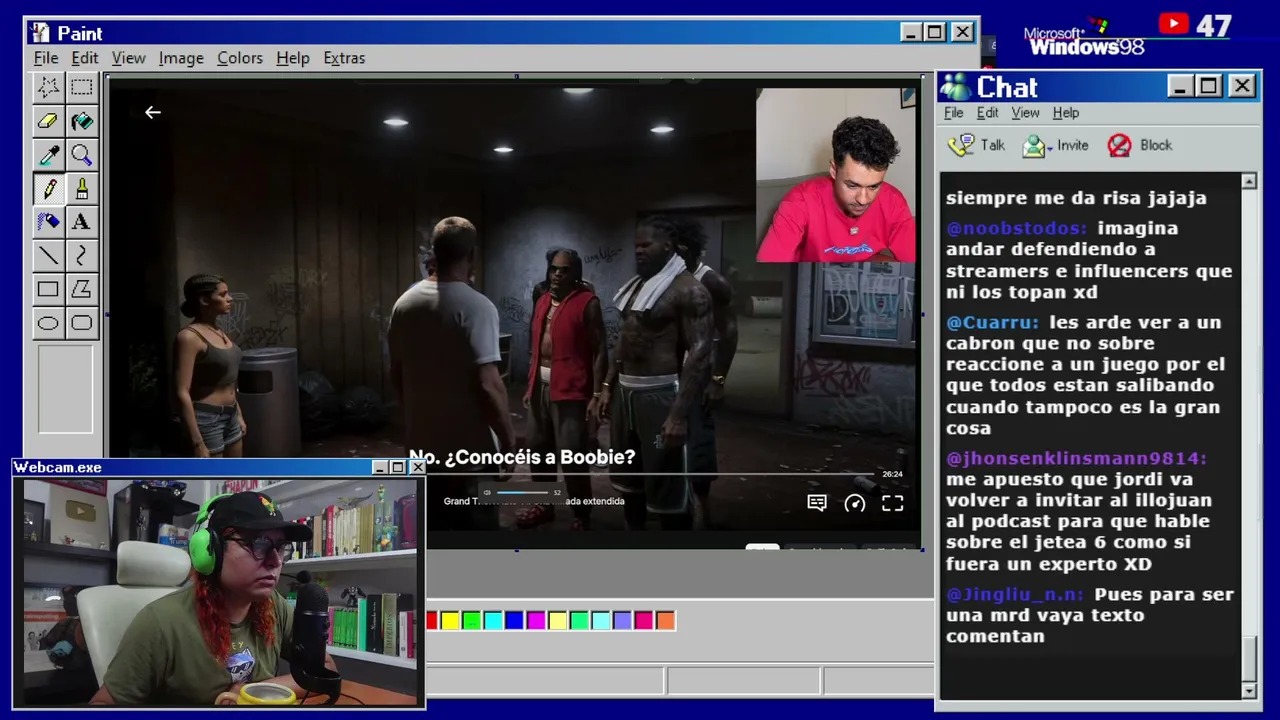Enter fullscreen with the video expand icon
1280x720 pixels.
tap(892, 503)
